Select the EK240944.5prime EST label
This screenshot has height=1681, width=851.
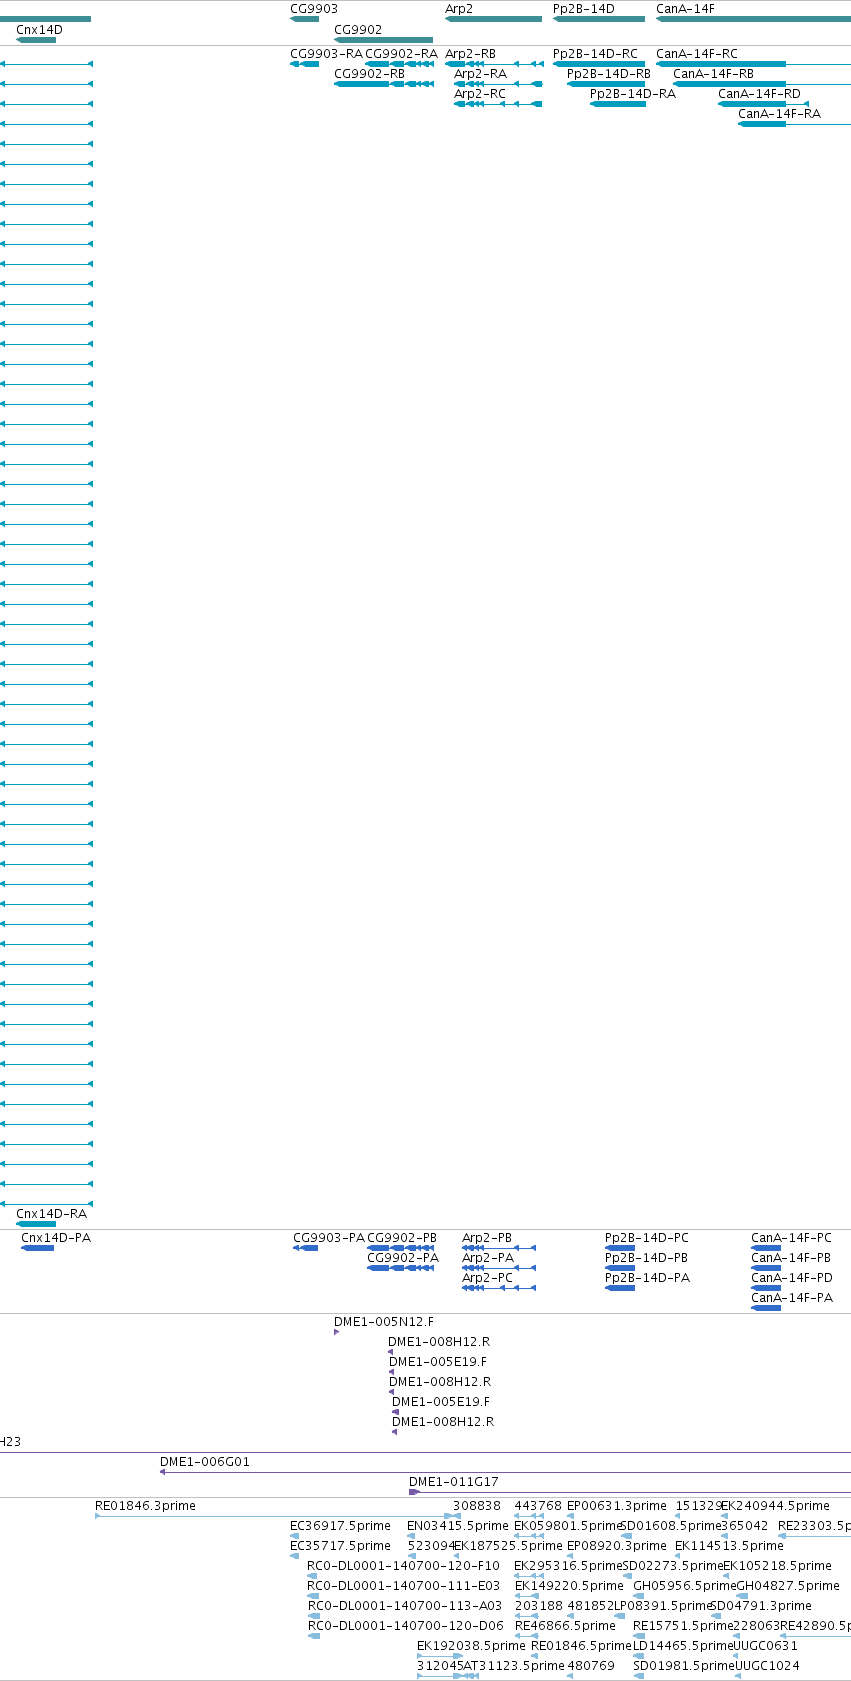coord(775,1506)
